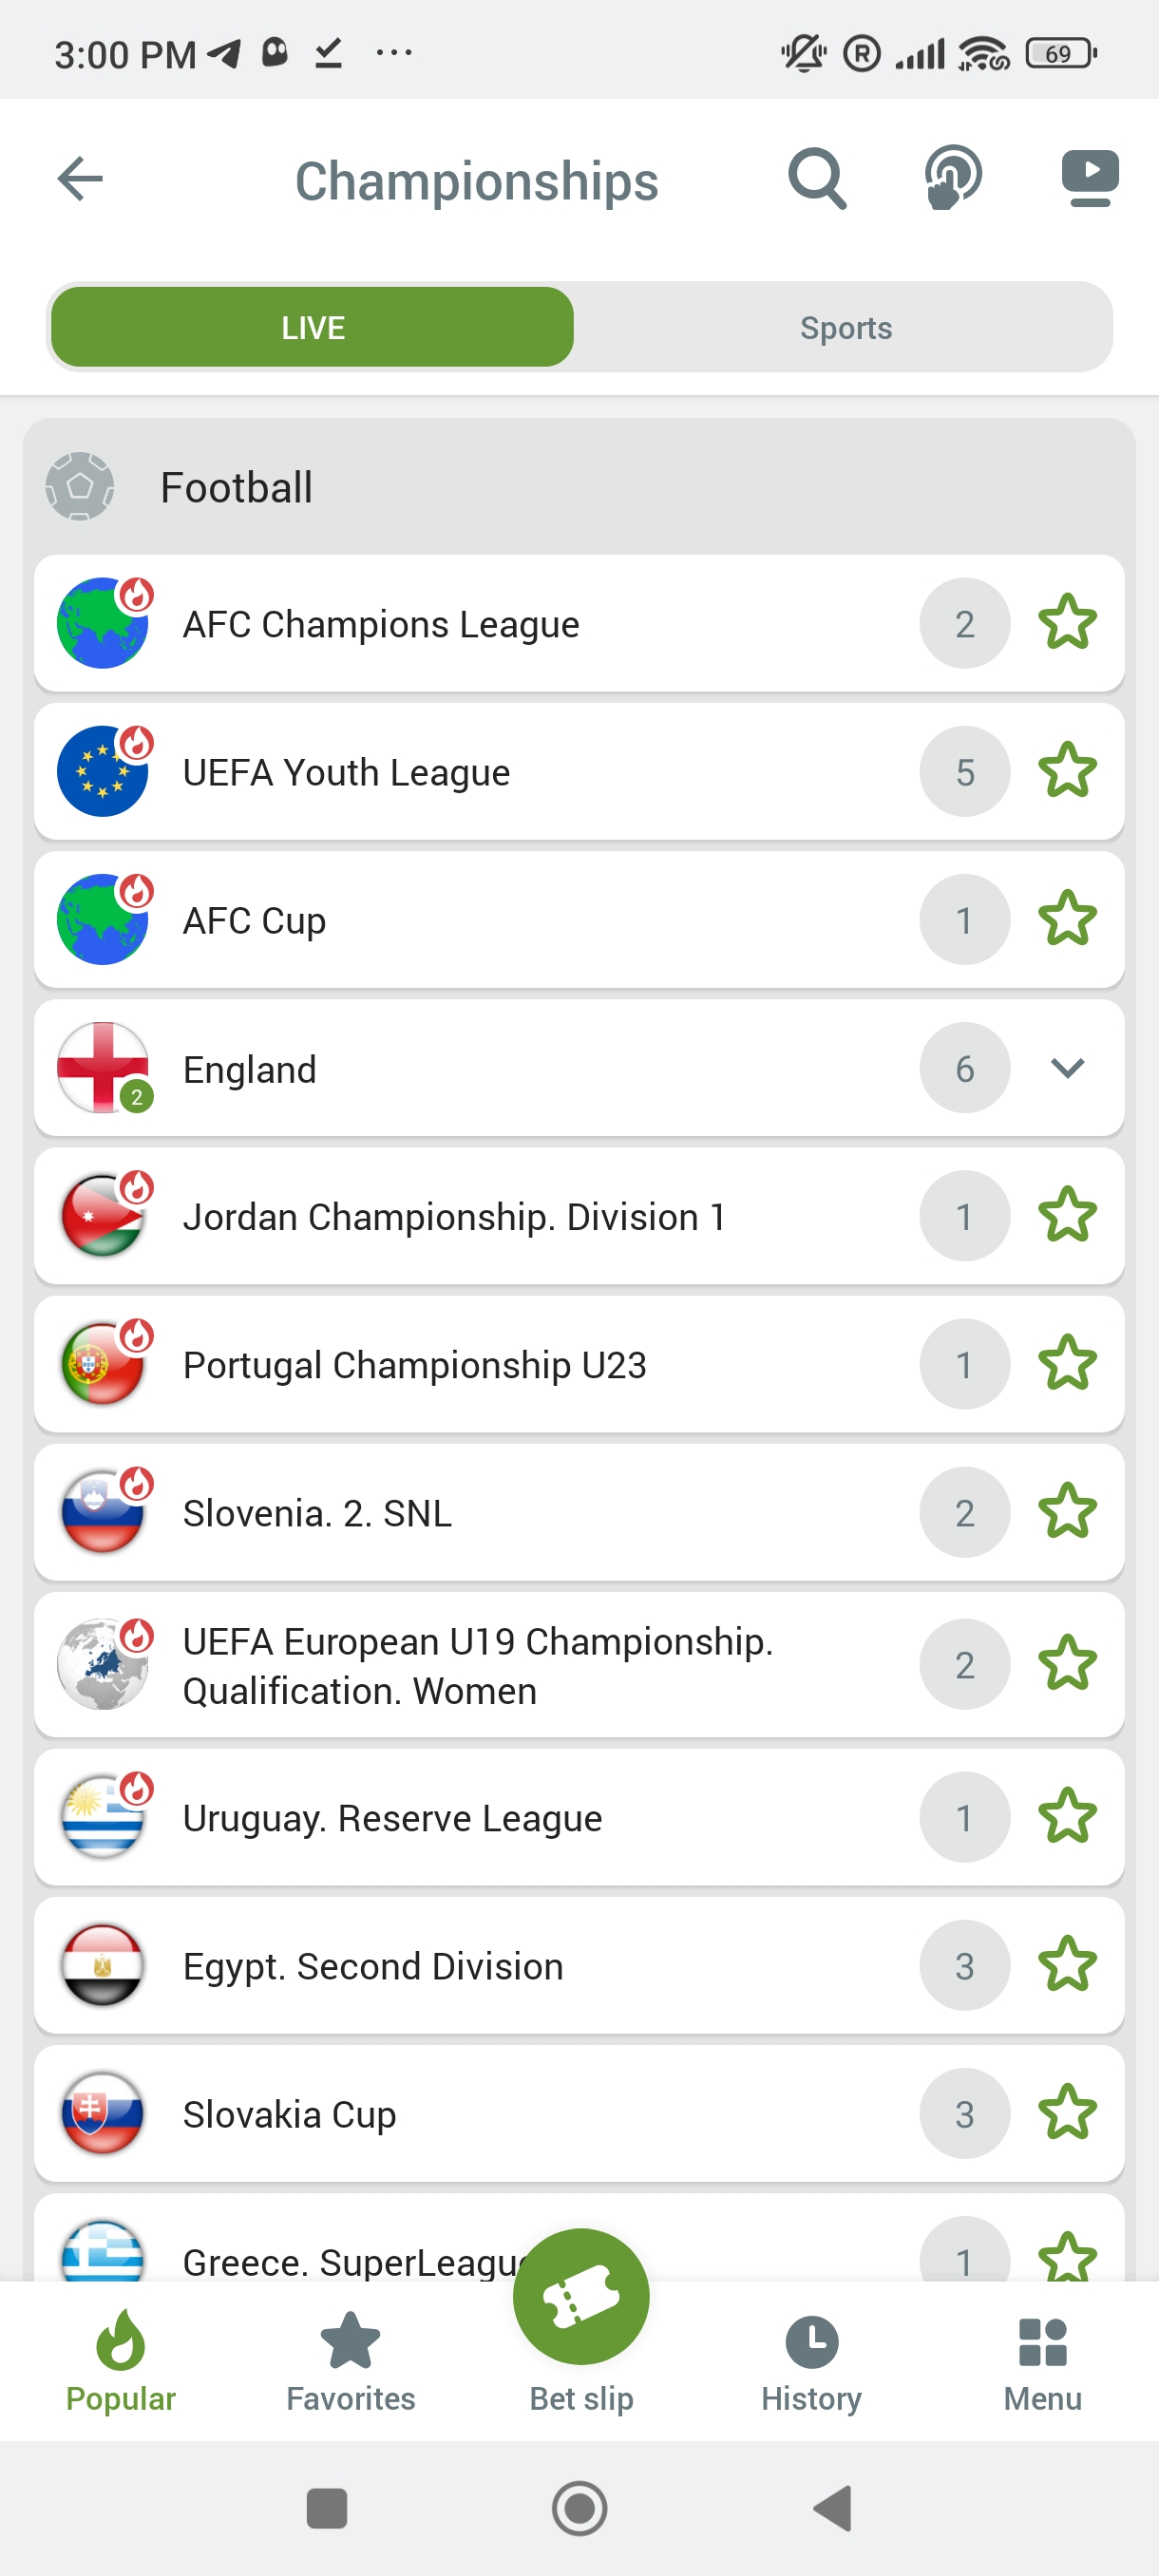
Task: Favorite AFC Champions League with star
Action: [x=1067, y=623]
